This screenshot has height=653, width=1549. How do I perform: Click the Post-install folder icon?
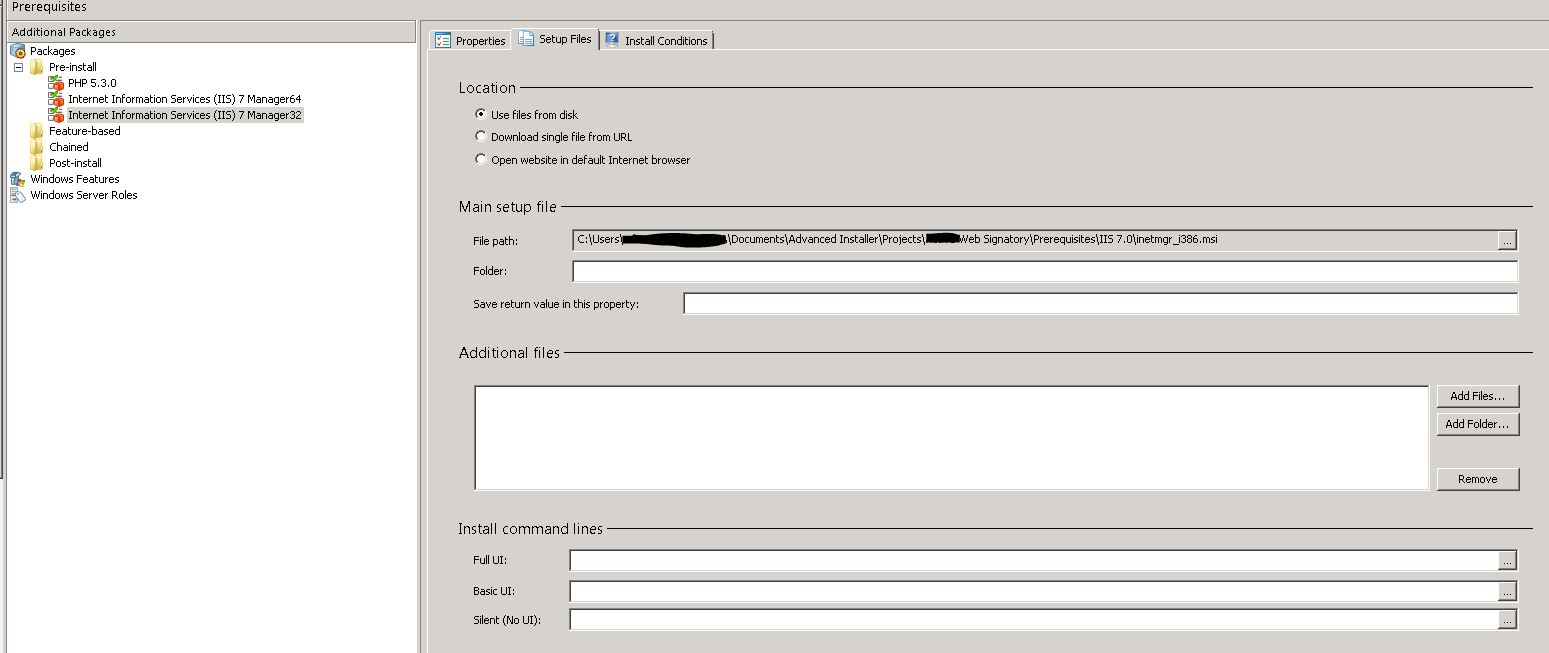(x=37, y=163)
